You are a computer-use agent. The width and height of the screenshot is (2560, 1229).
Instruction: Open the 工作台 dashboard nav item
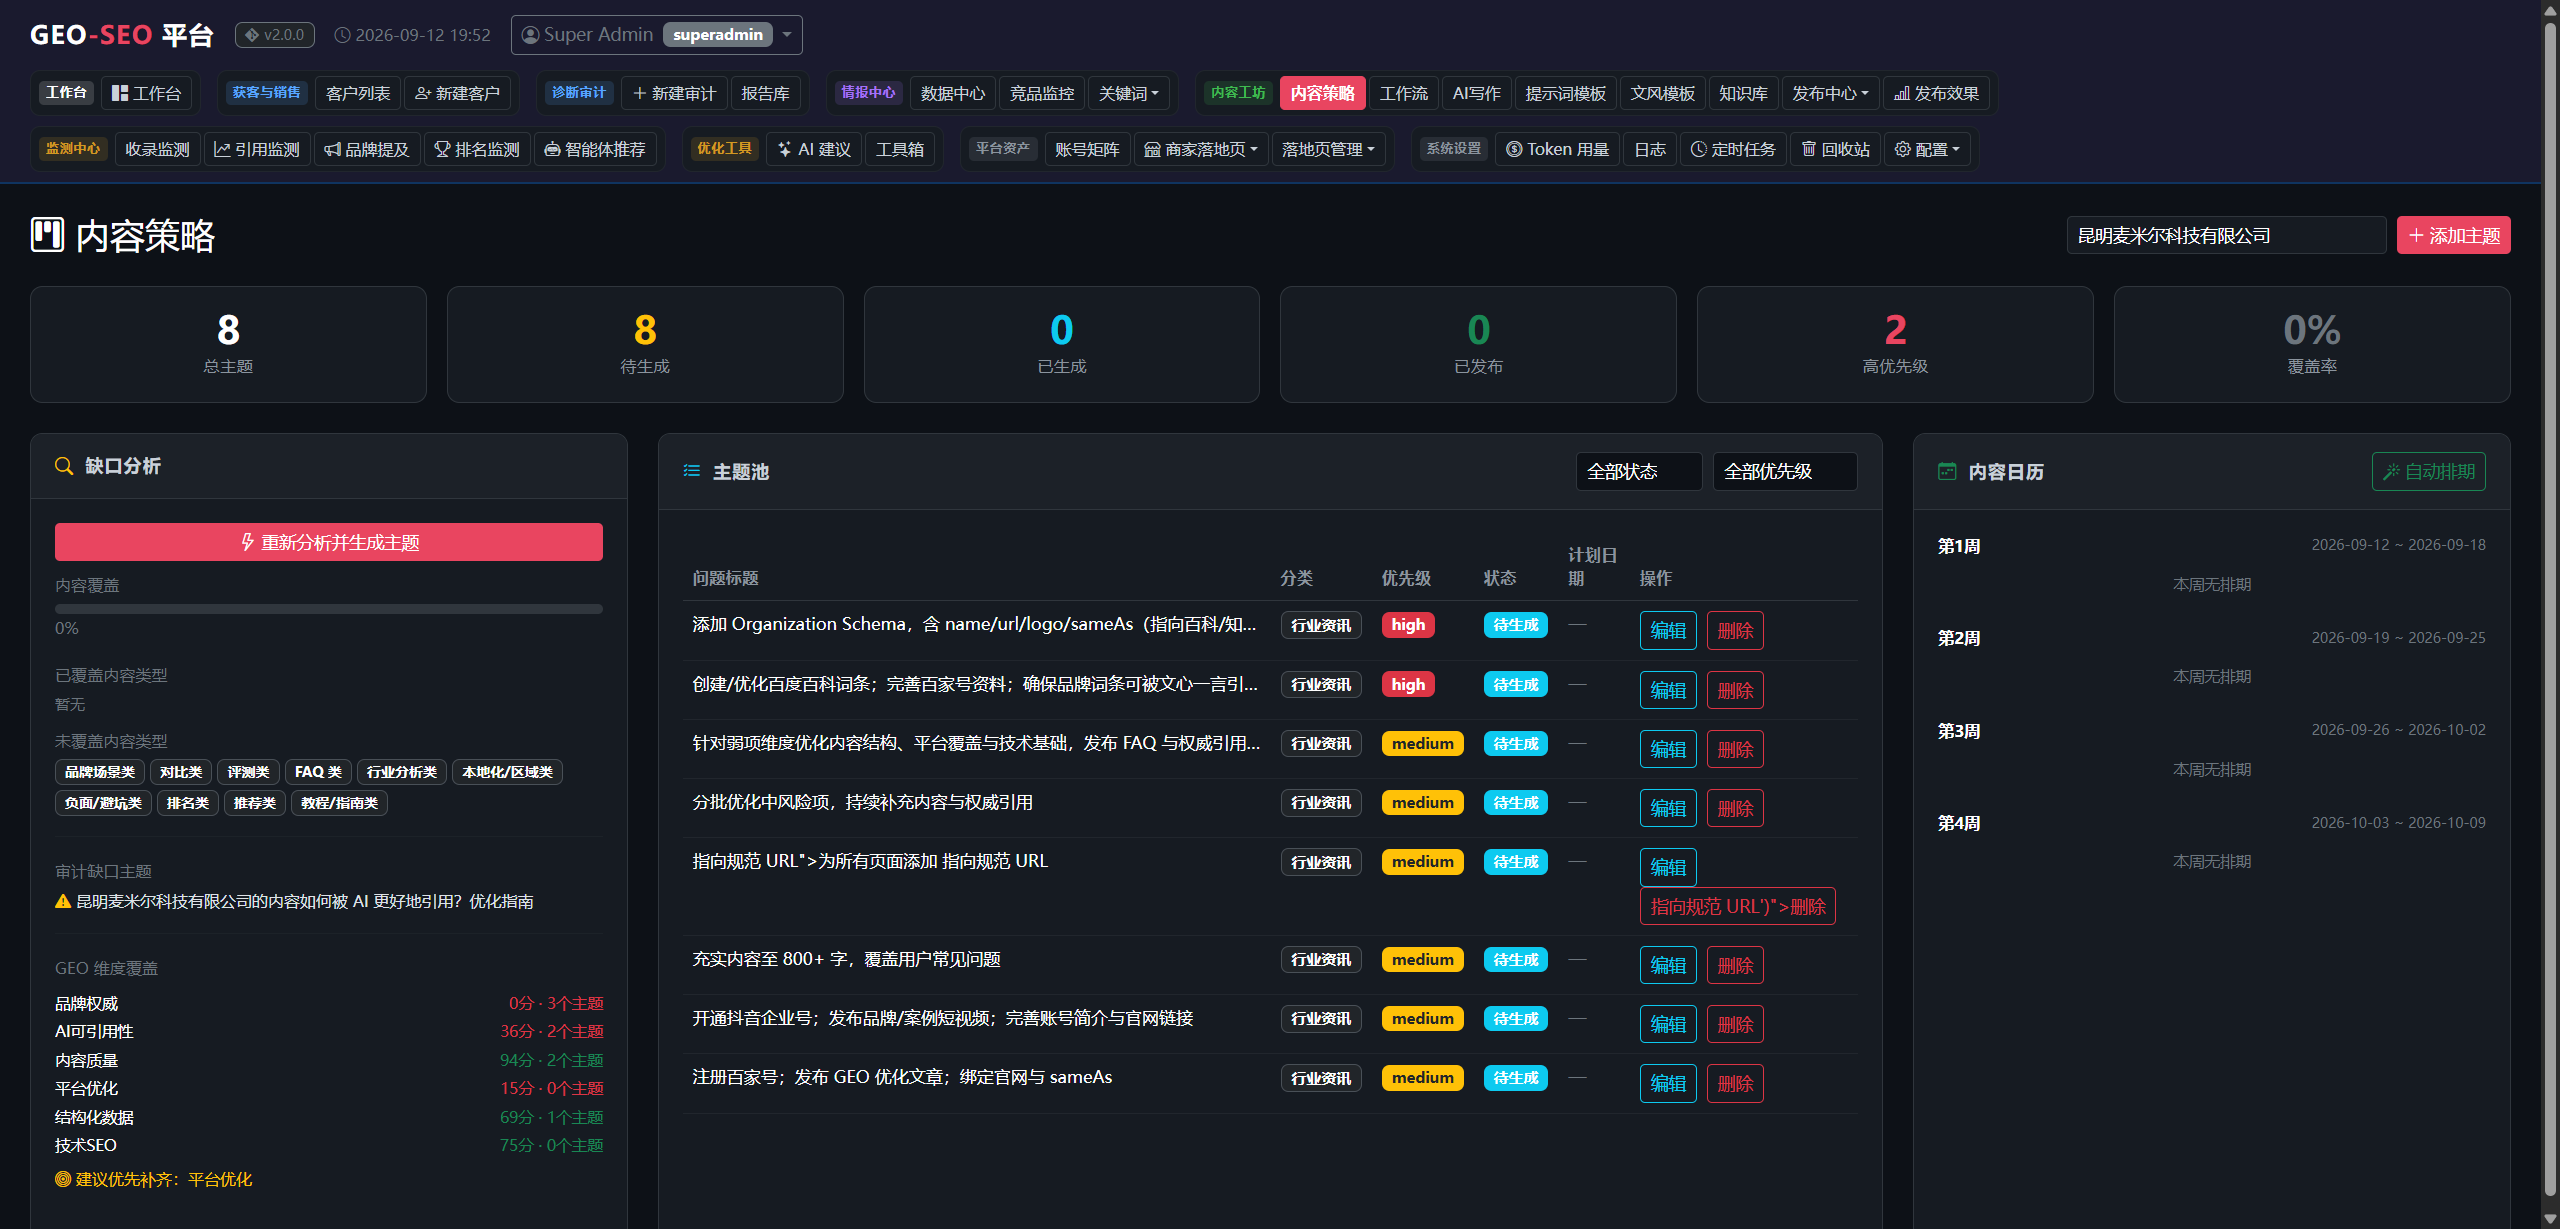pos(146,93)
